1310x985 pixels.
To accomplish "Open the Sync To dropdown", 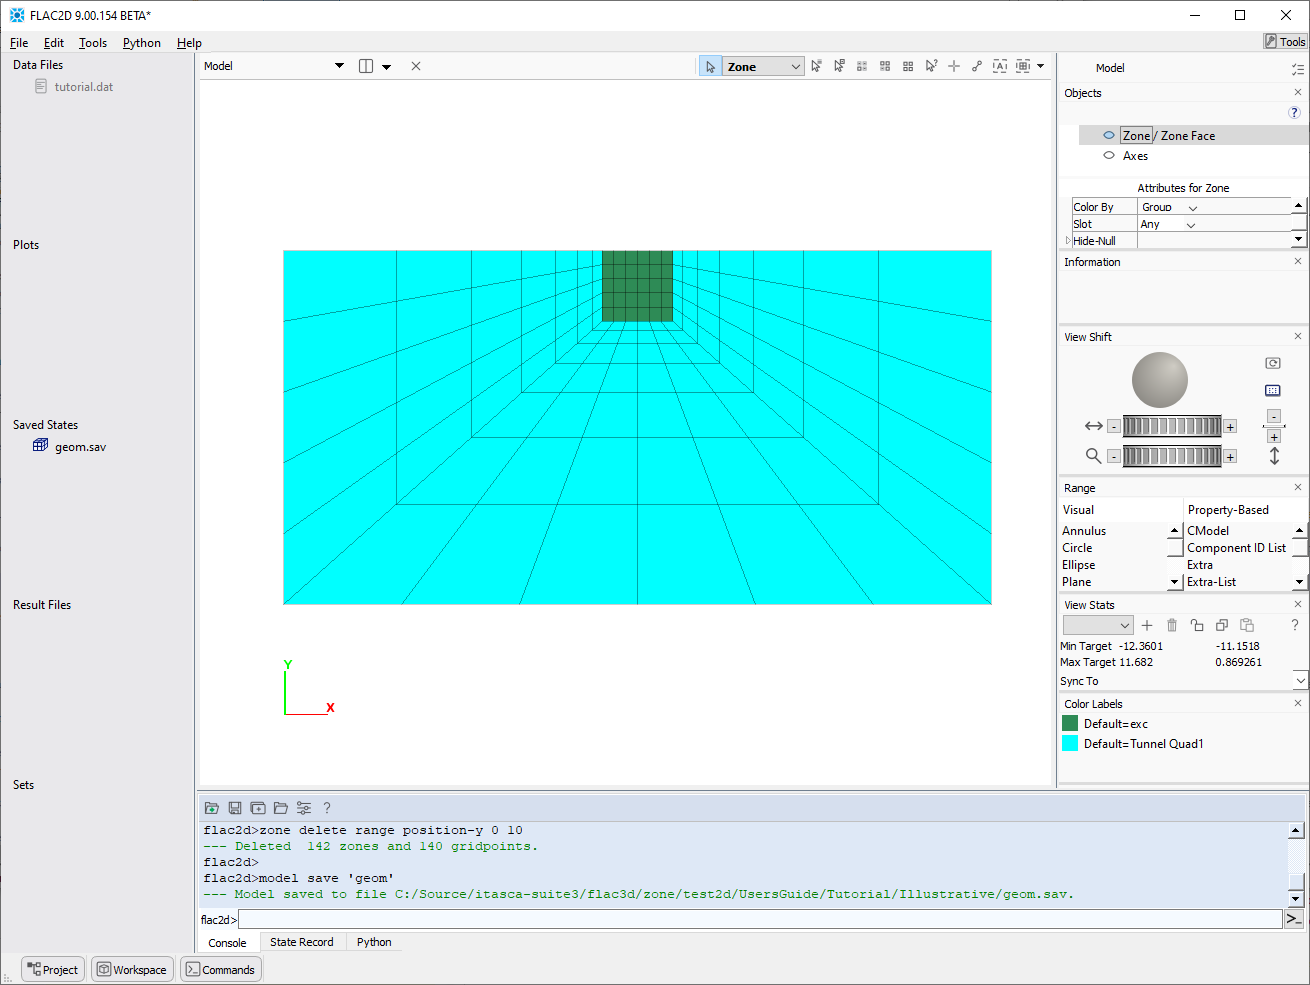I will (x=1300, y=681).
